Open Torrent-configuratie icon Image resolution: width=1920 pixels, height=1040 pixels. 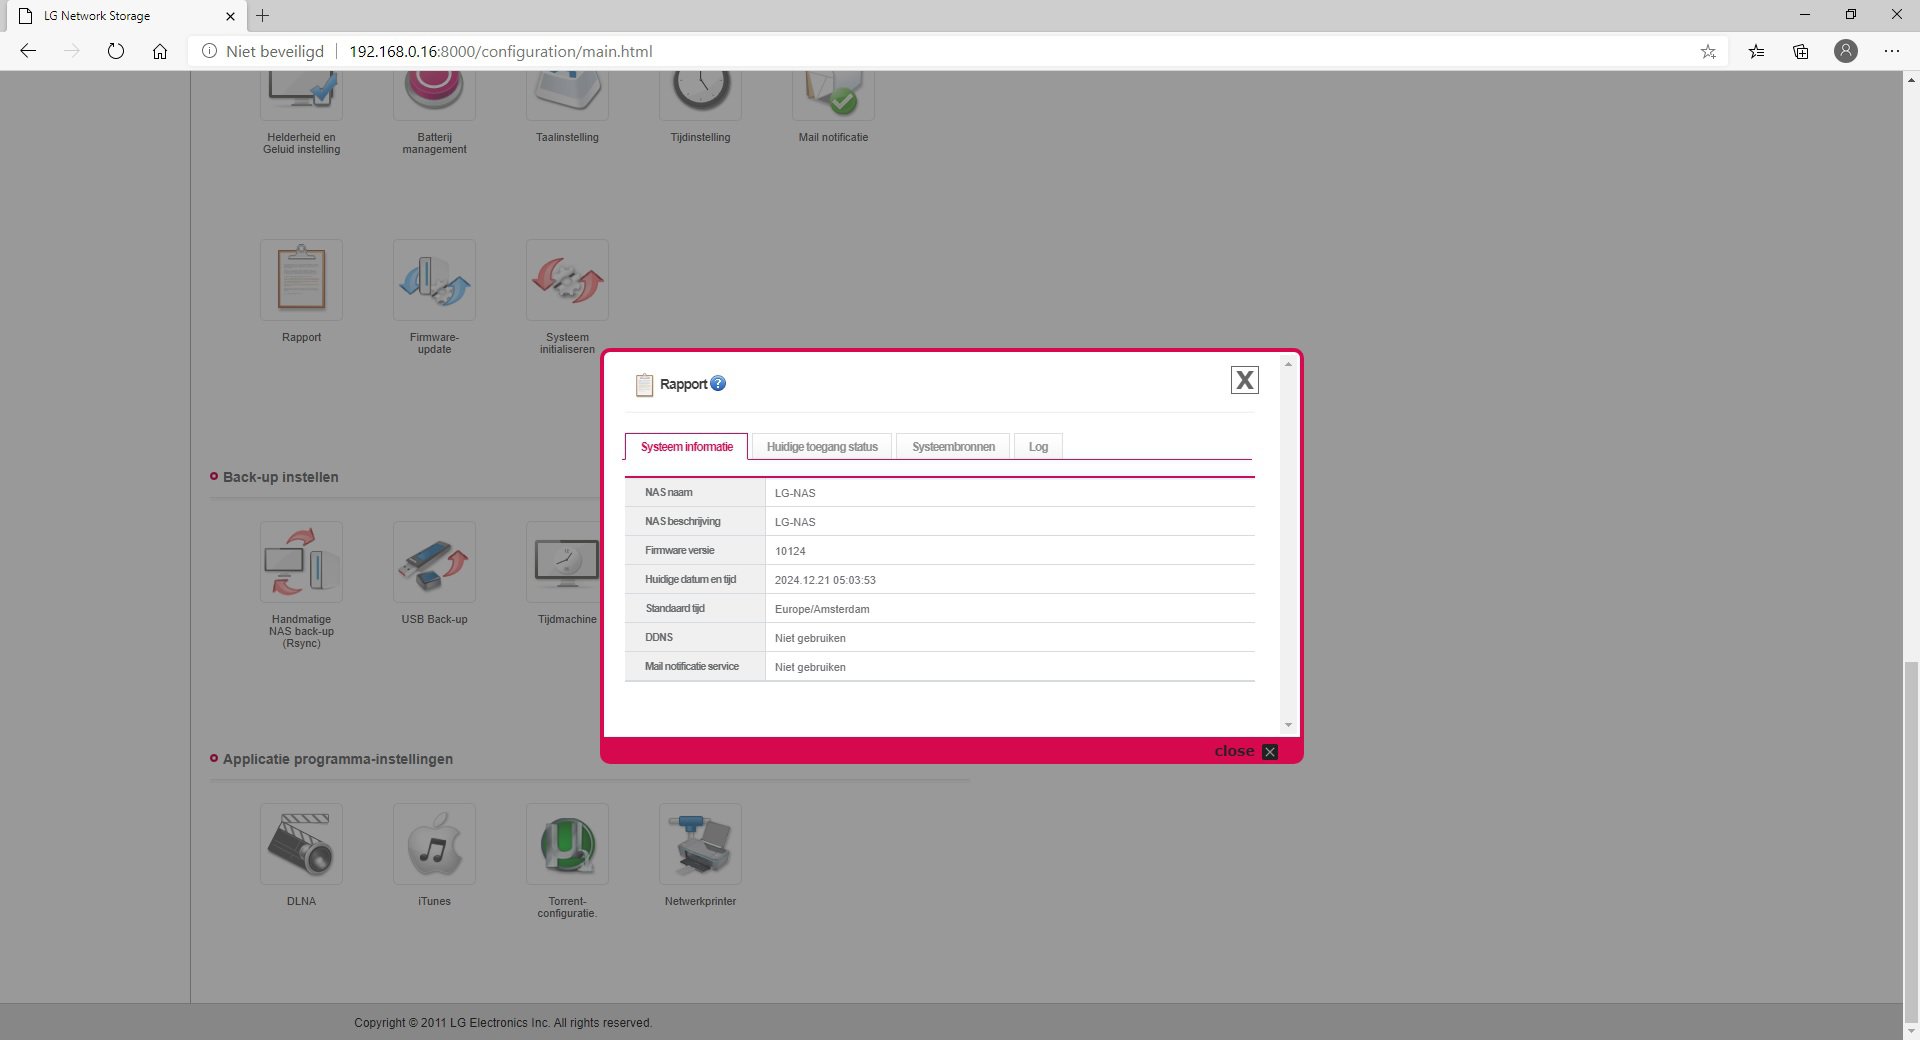567,844
